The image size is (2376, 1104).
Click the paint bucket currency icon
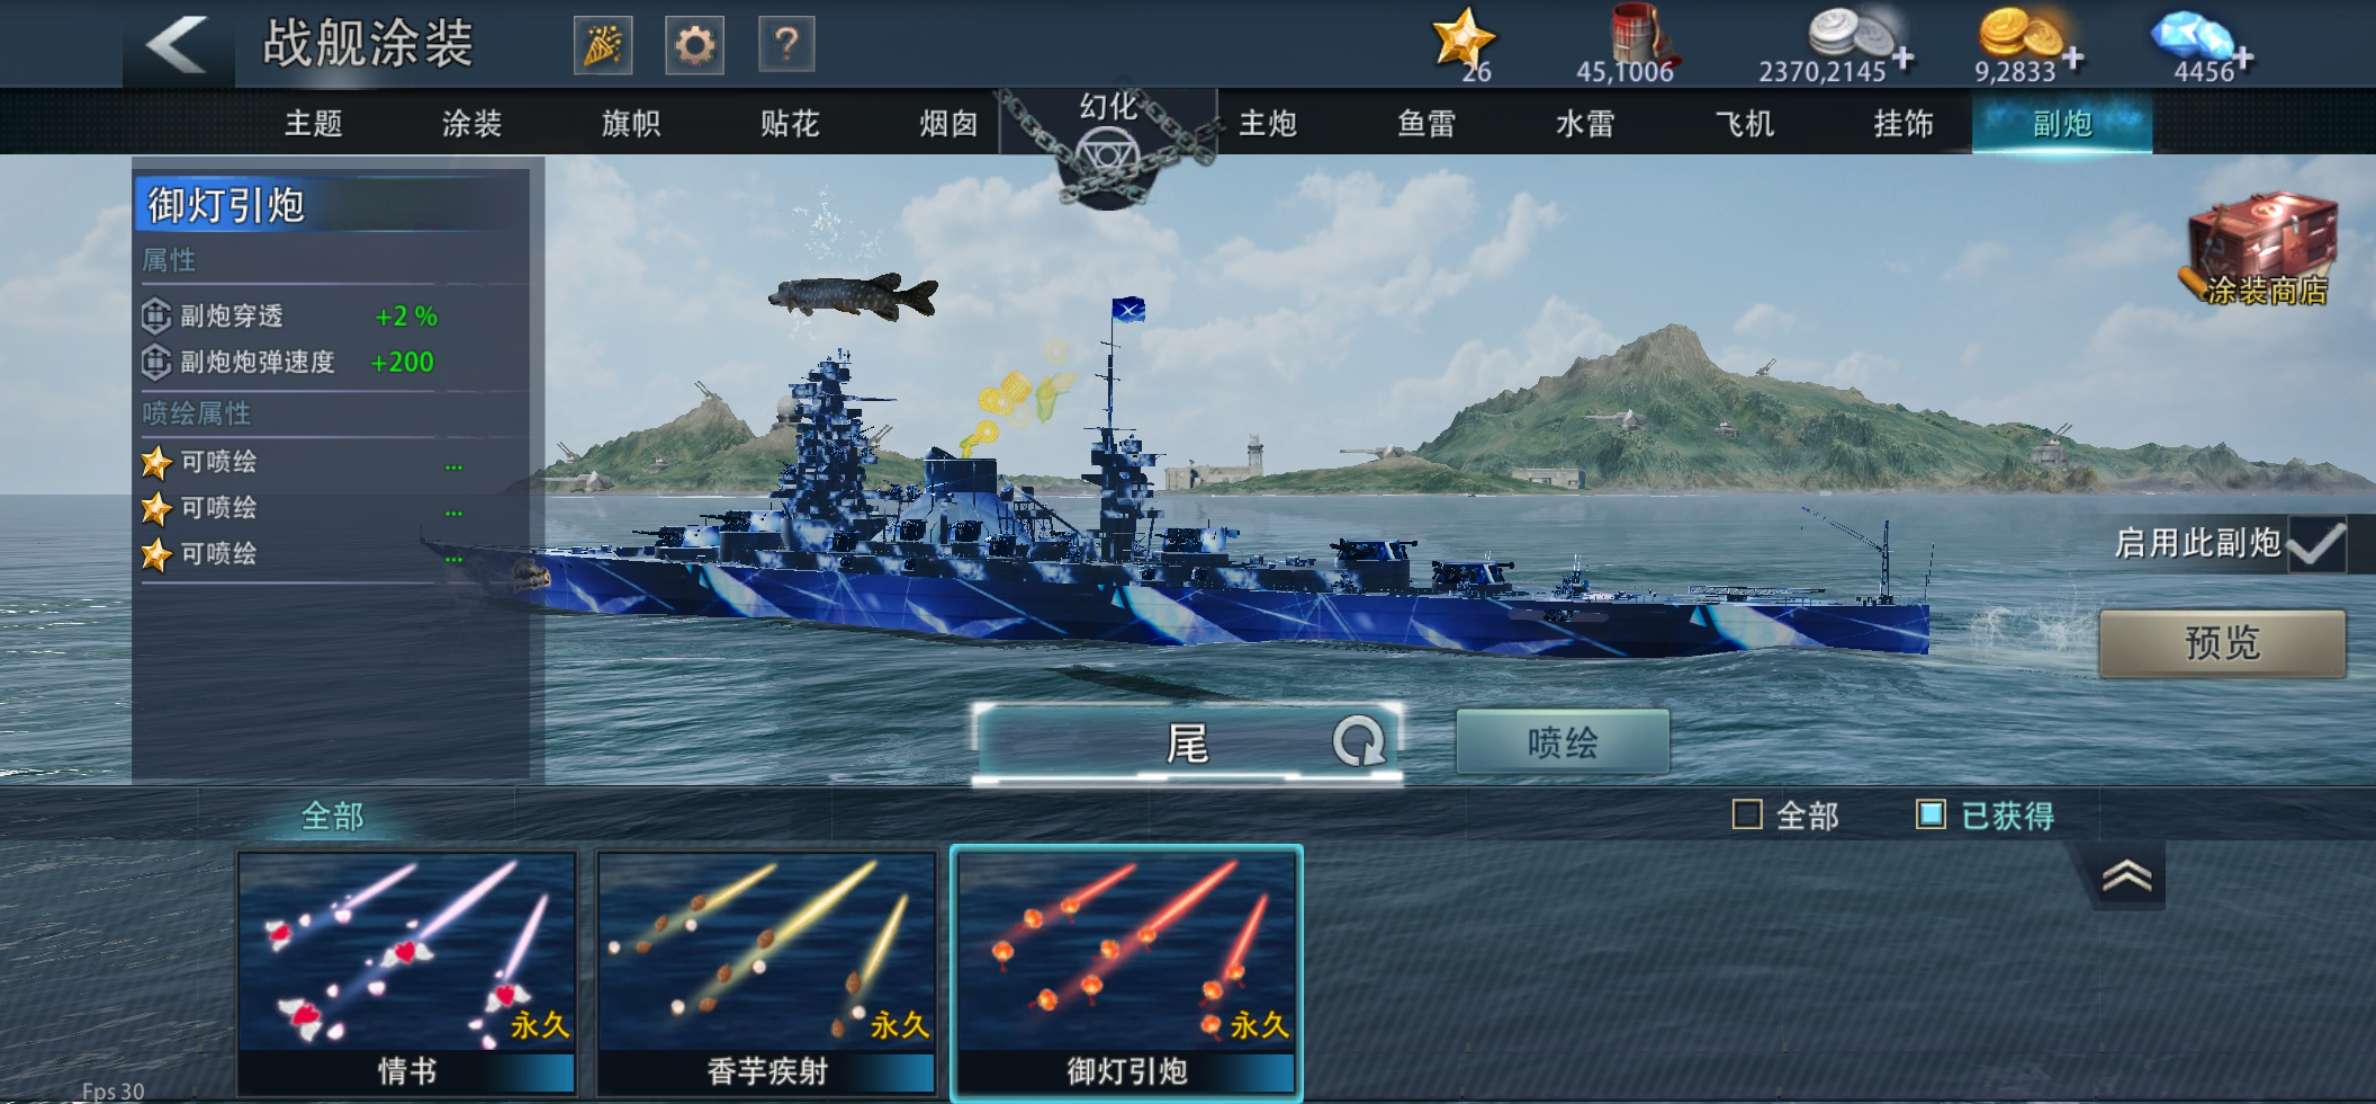click(1641, 35)
